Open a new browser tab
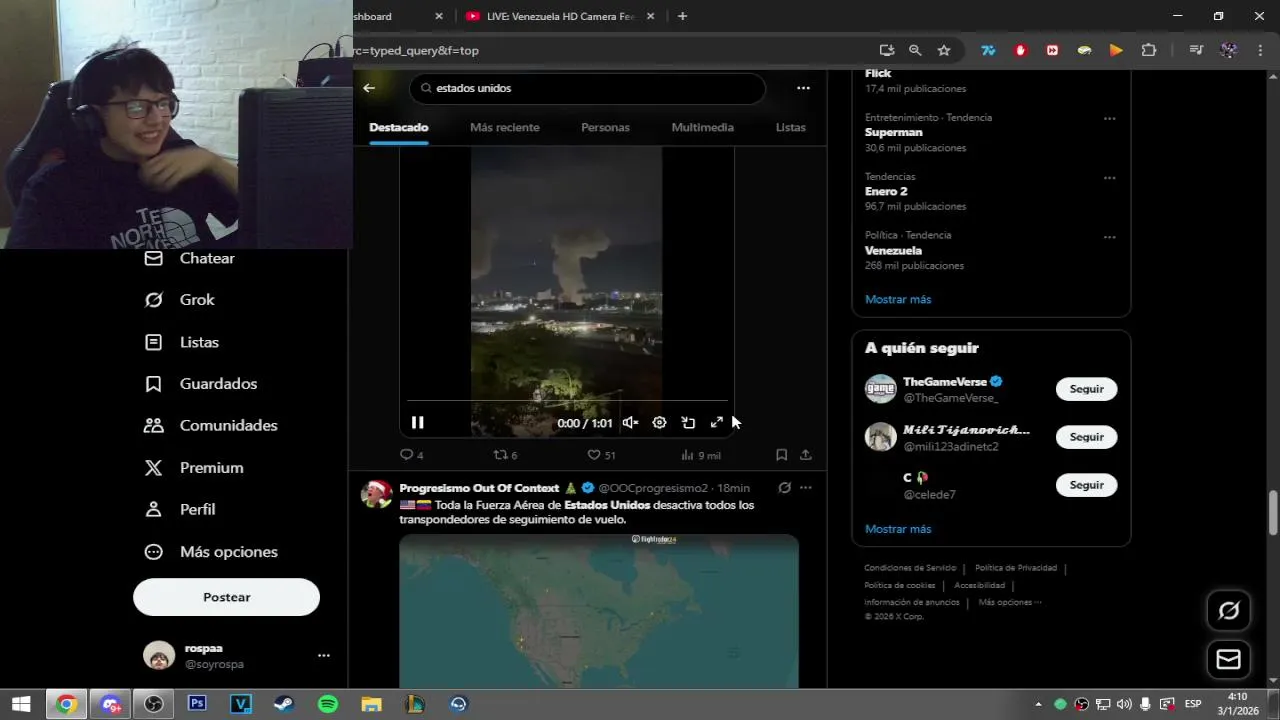Image resolution: width=1280 pixels, height=720 pixels. pos(682,16)
